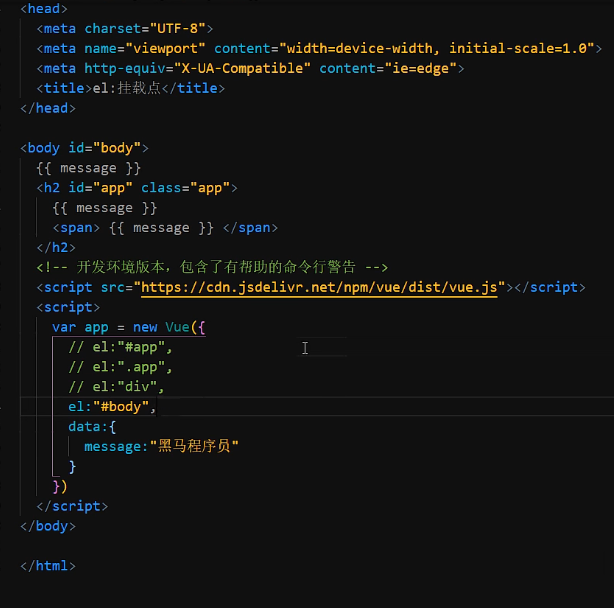
Task: Click the {{ message }} line directly under the body tag
Action: pos(88,168)
